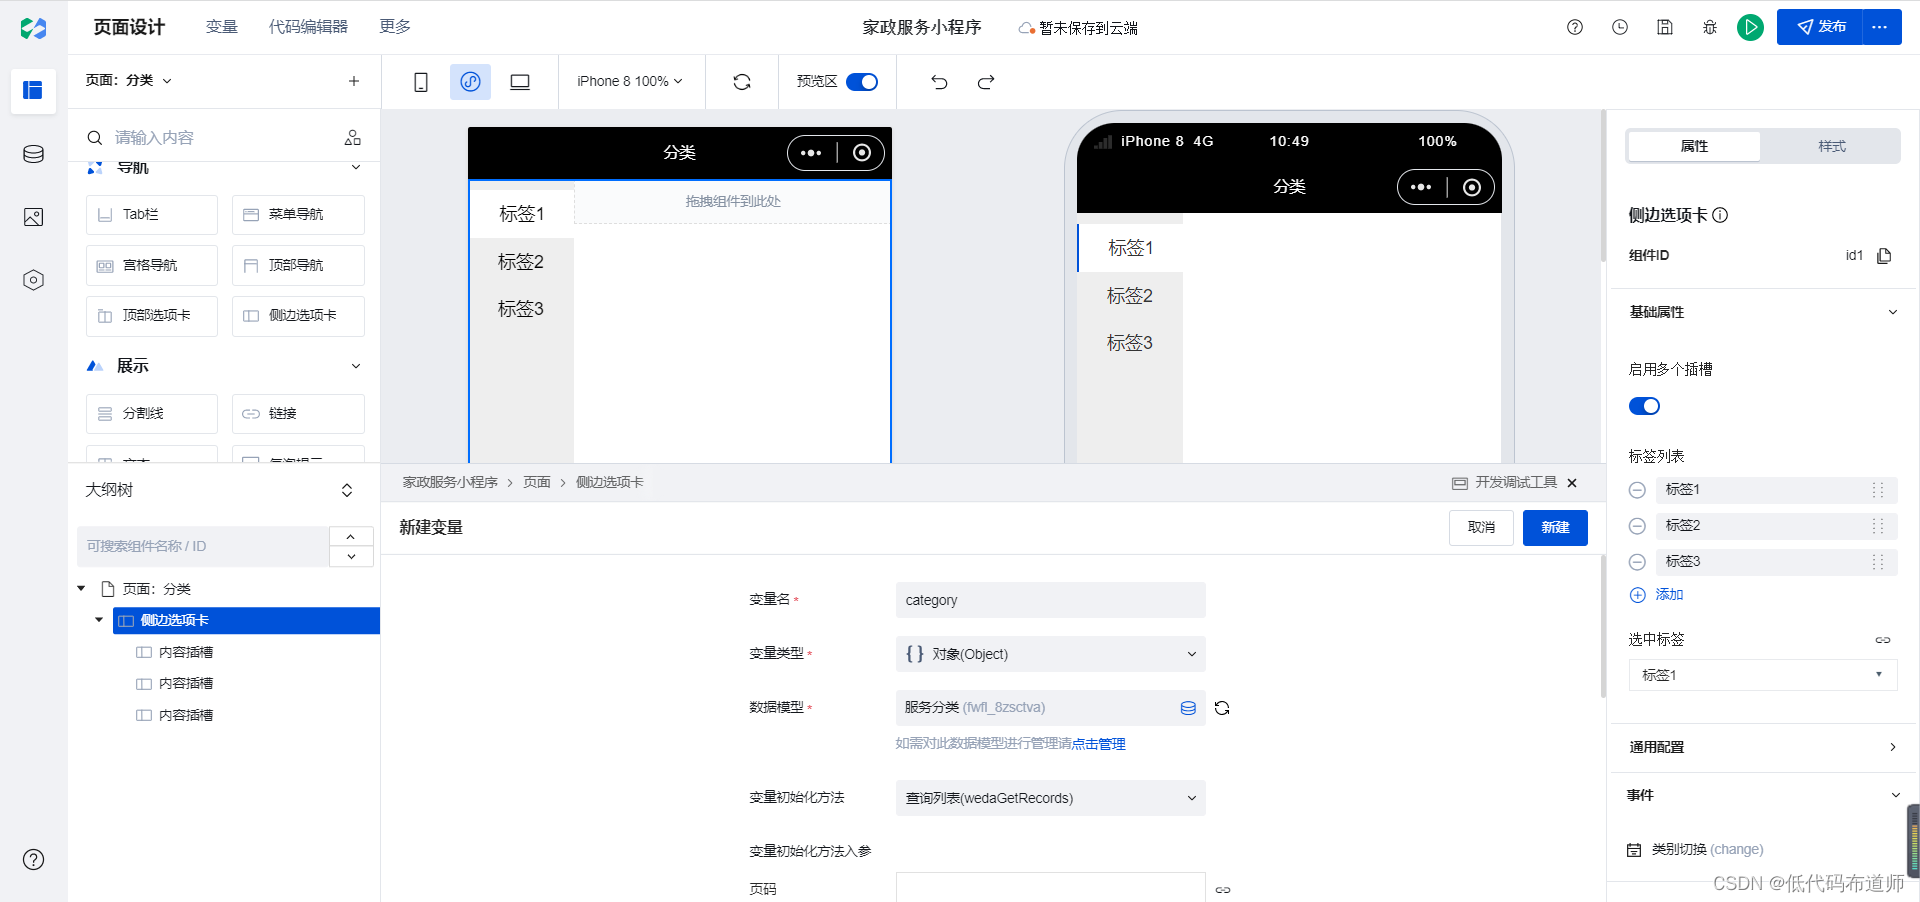Refresh the data model field
Screen dimensions: 1920x902
coord(1222,708)
